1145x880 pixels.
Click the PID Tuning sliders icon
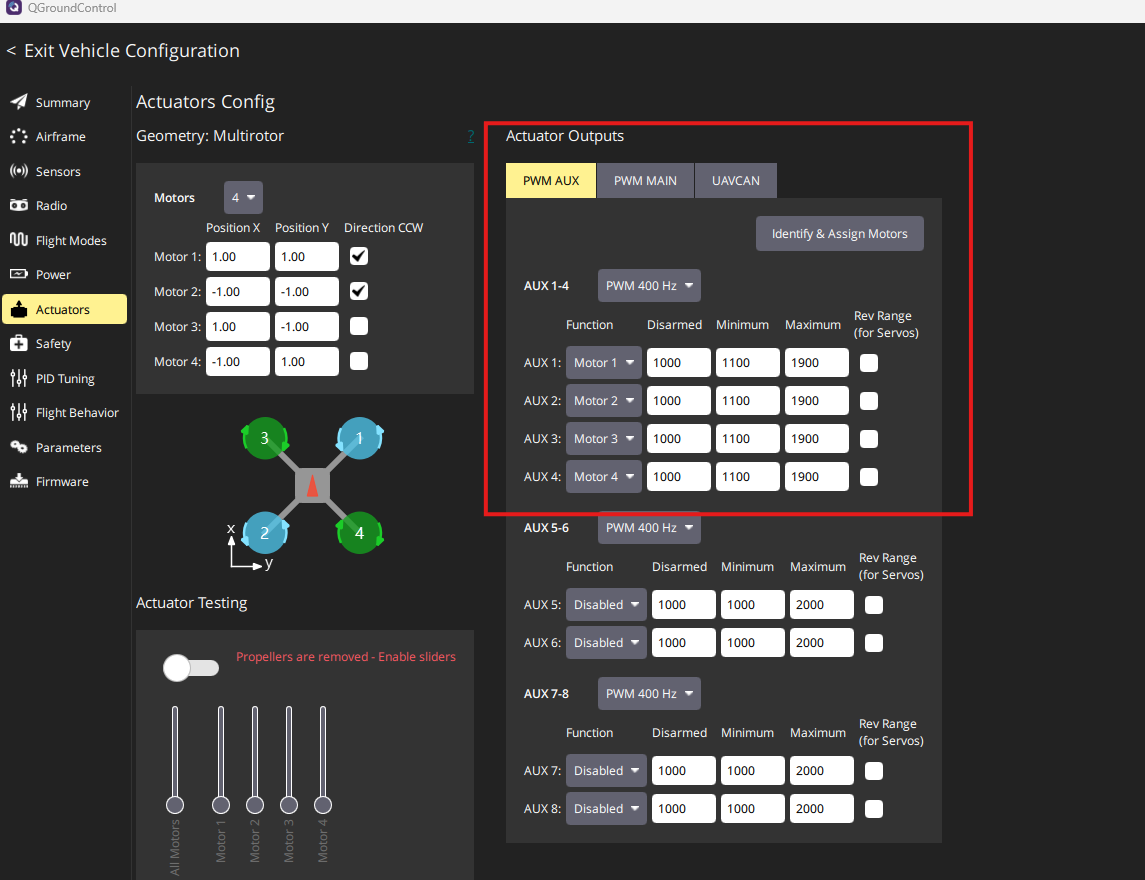click(19, 379)
